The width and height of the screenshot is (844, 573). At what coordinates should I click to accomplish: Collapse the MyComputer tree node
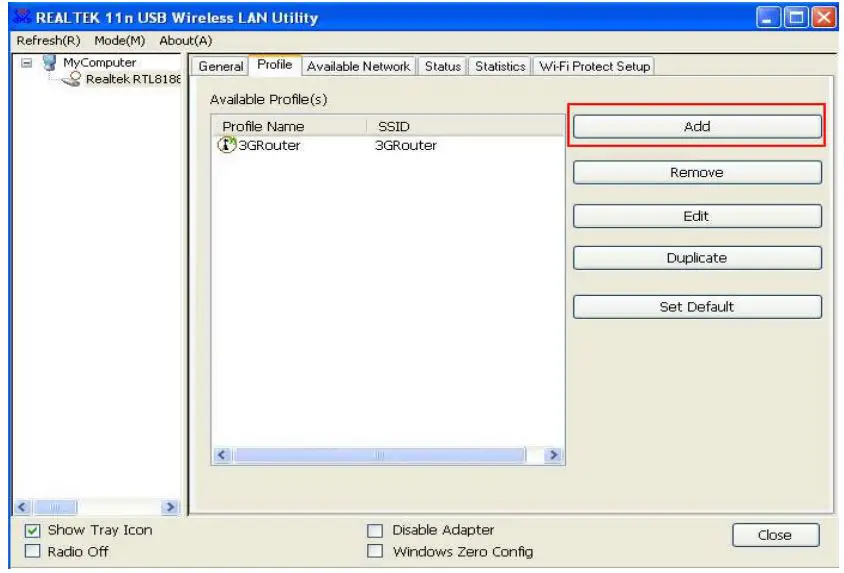[26, 63]
